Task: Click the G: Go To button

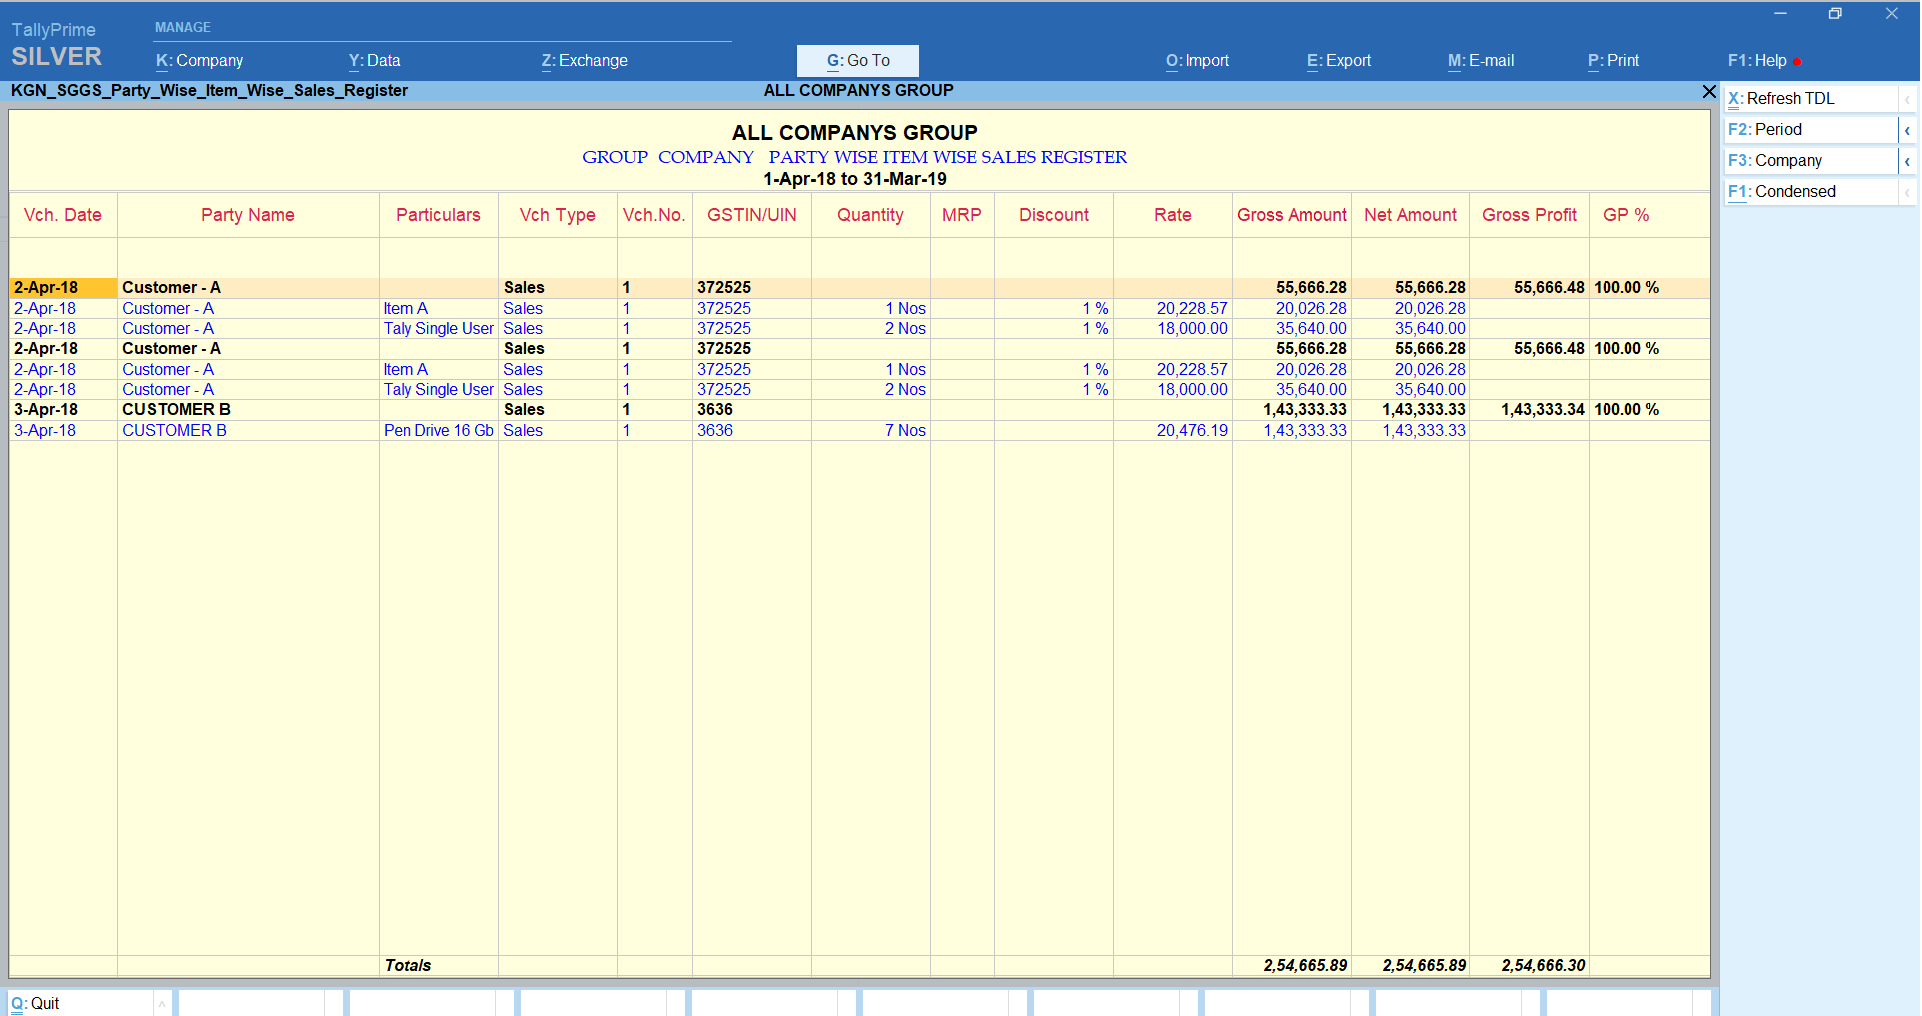Action: (858, 61)
